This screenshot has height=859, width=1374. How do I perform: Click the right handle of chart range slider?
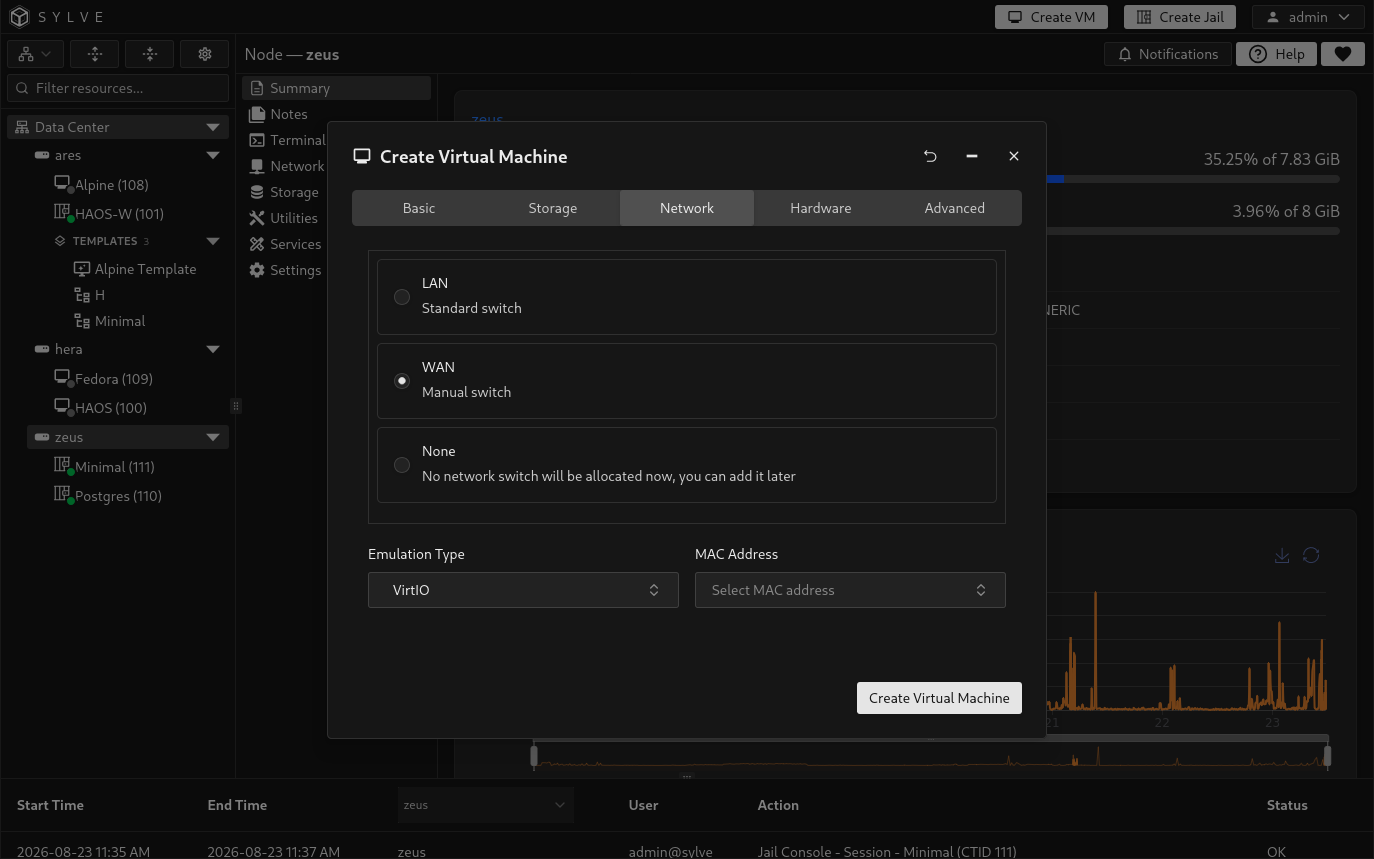point(1328,755)
